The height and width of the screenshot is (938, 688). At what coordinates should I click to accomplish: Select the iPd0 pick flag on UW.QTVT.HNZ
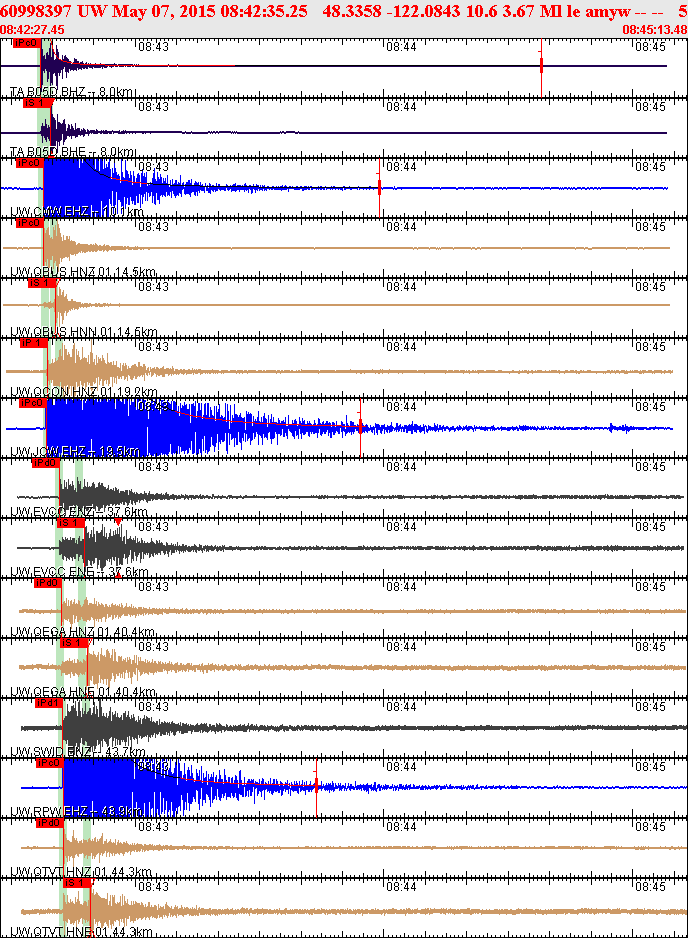[x=49, y=823]
